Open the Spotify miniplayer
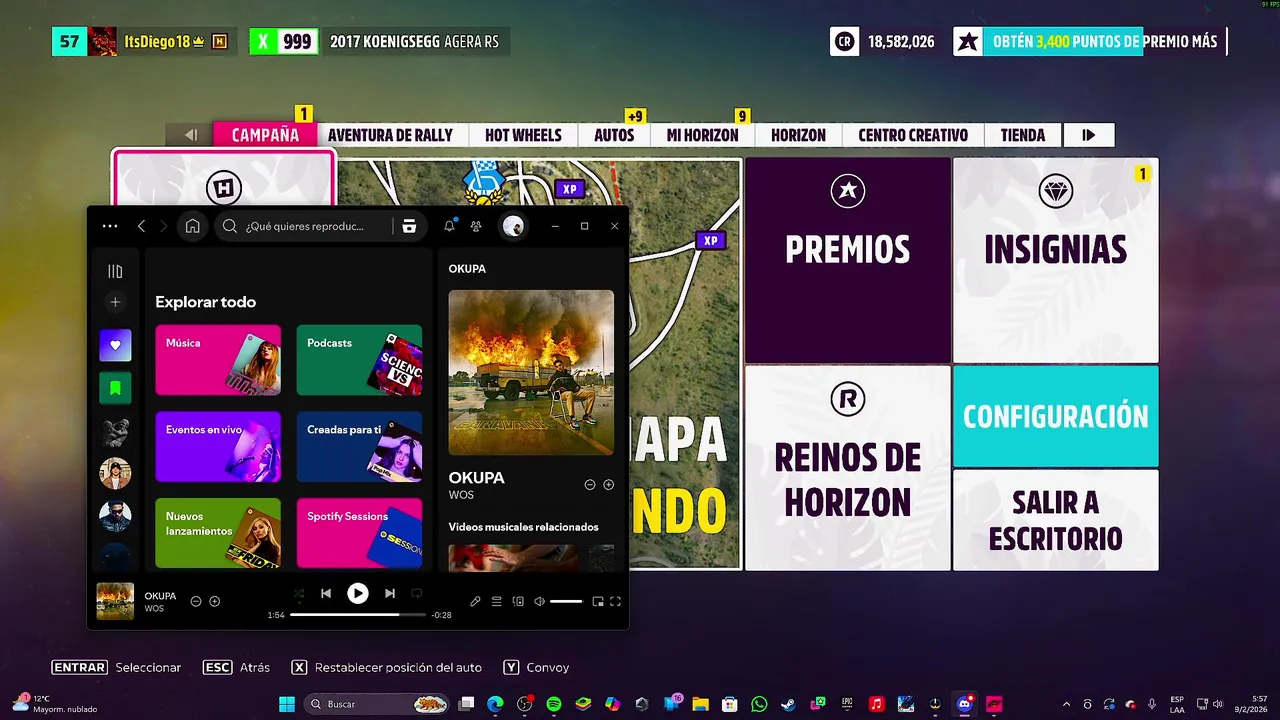Screen dimensions: 1280x720 pos(598,601)
